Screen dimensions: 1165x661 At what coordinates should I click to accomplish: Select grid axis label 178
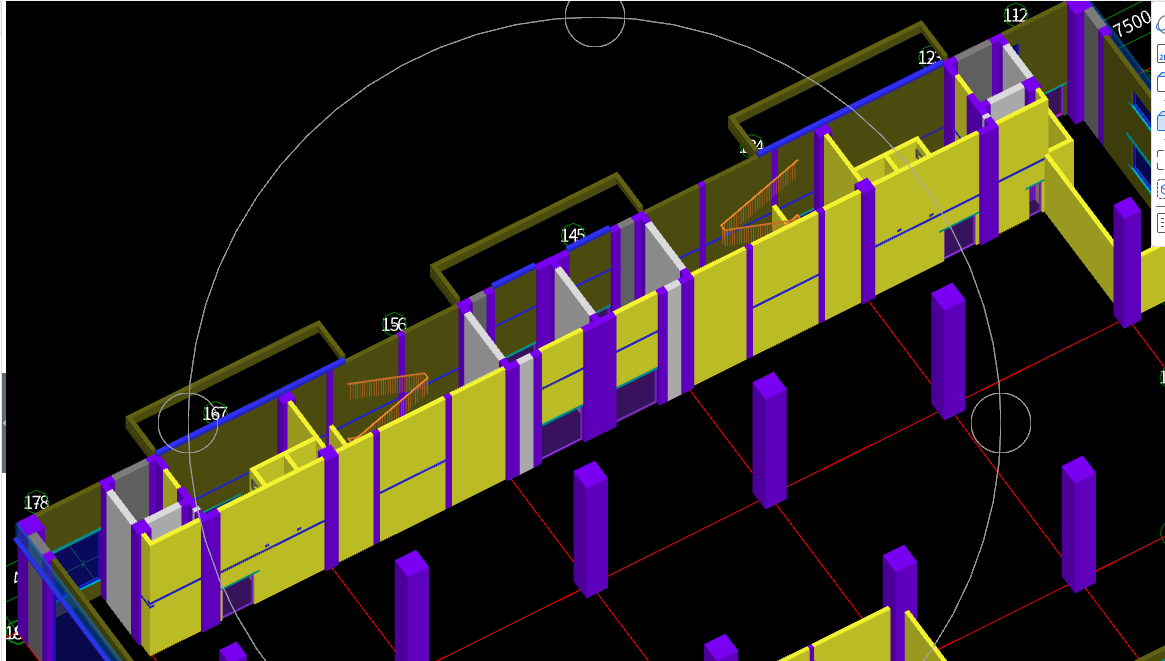point(36,503)
